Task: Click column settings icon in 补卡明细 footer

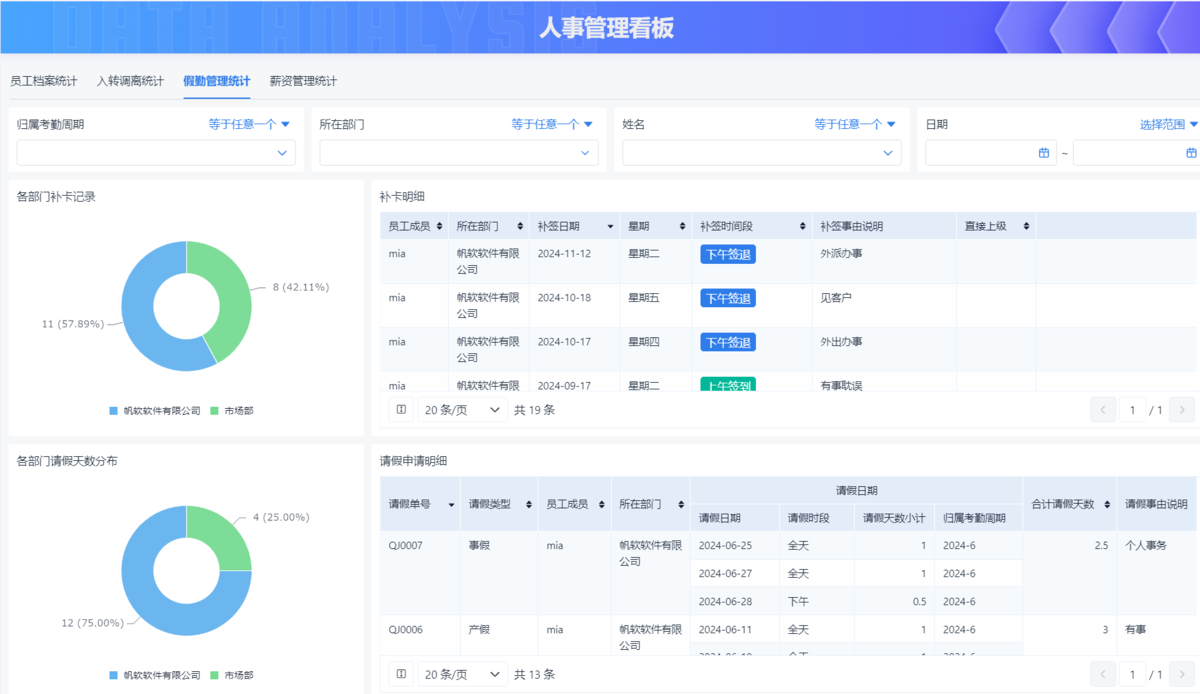Action: (x=401, y=409)
